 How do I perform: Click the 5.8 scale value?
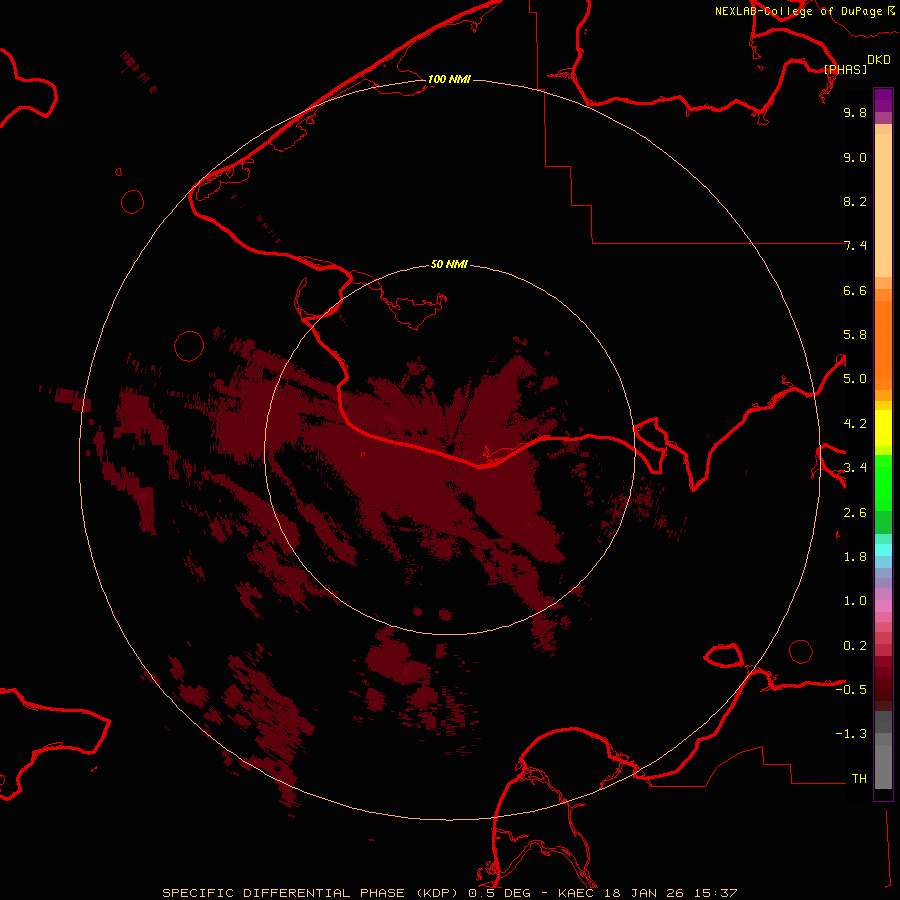pos(855,335)
